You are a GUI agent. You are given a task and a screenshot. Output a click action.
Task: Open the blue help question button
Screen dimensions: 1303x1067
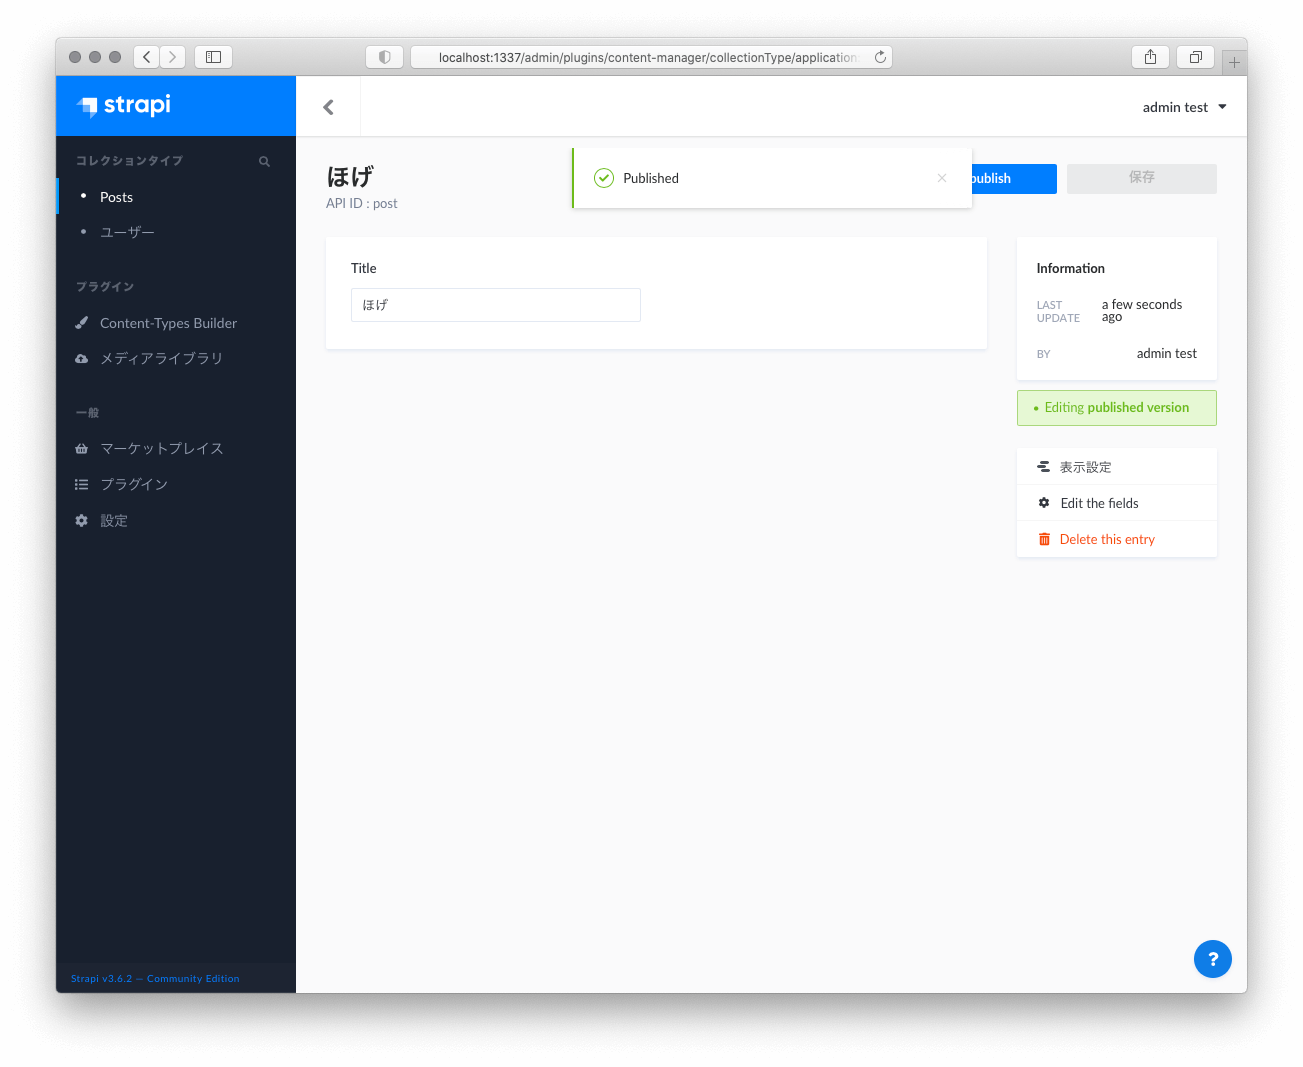[1213, 959]
